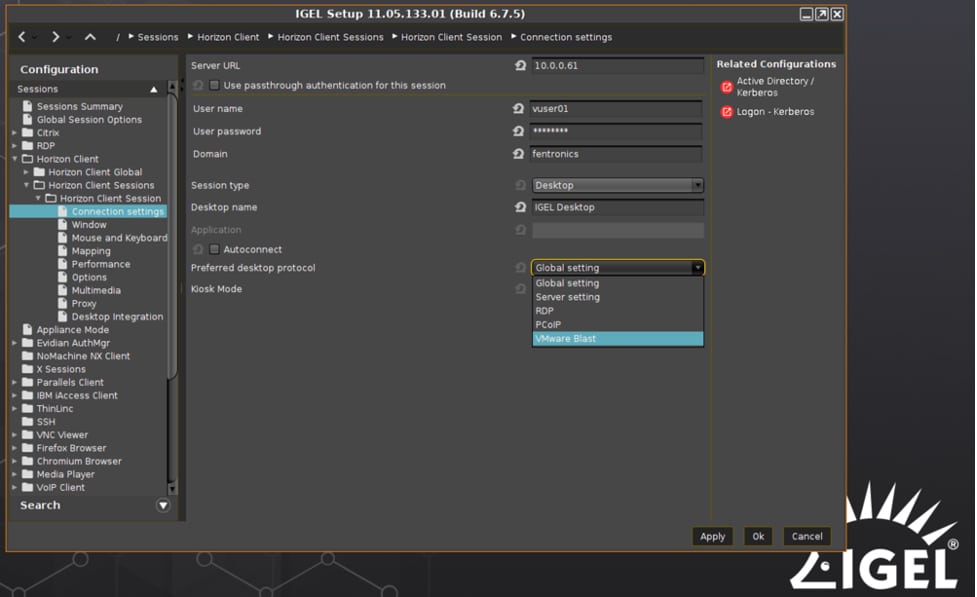
Task: Select the Citrix folder
Action: tap(47, 133)
